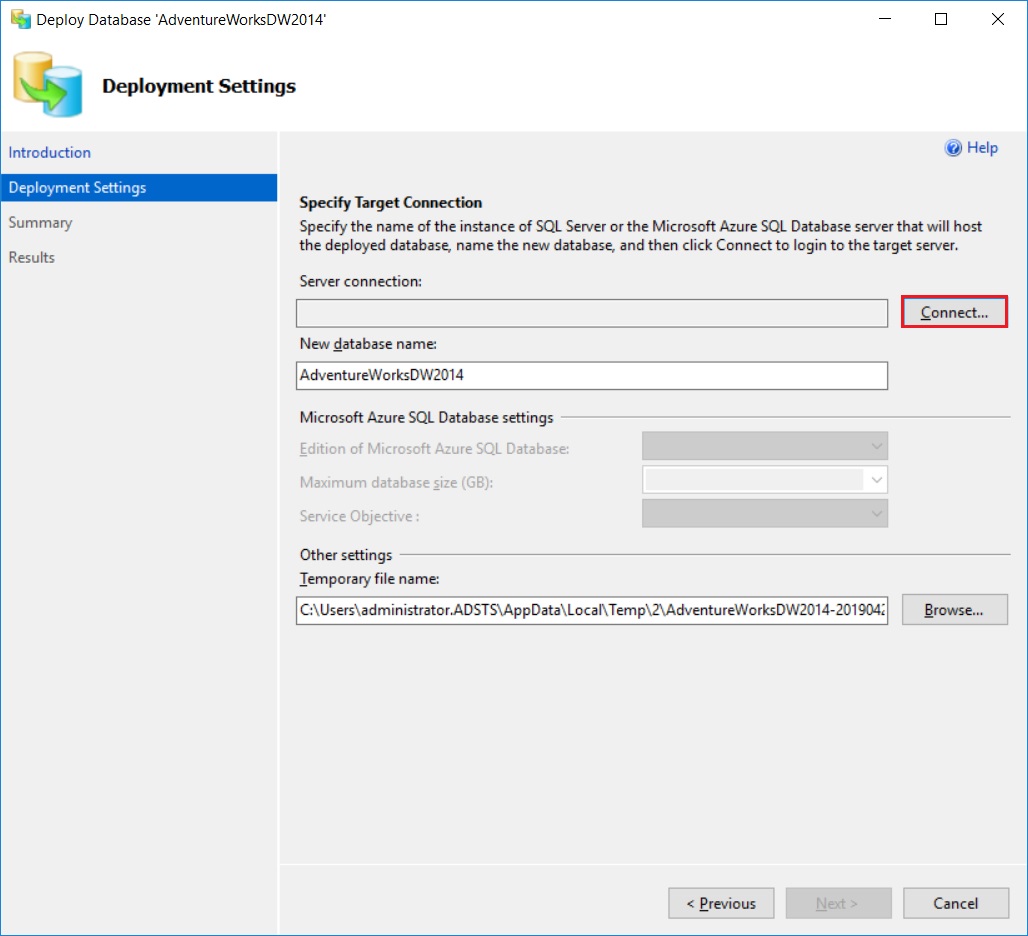Open Edition of Microsoft Azure SQL Database dropdown
The image size is (1028, 936).
764,446
